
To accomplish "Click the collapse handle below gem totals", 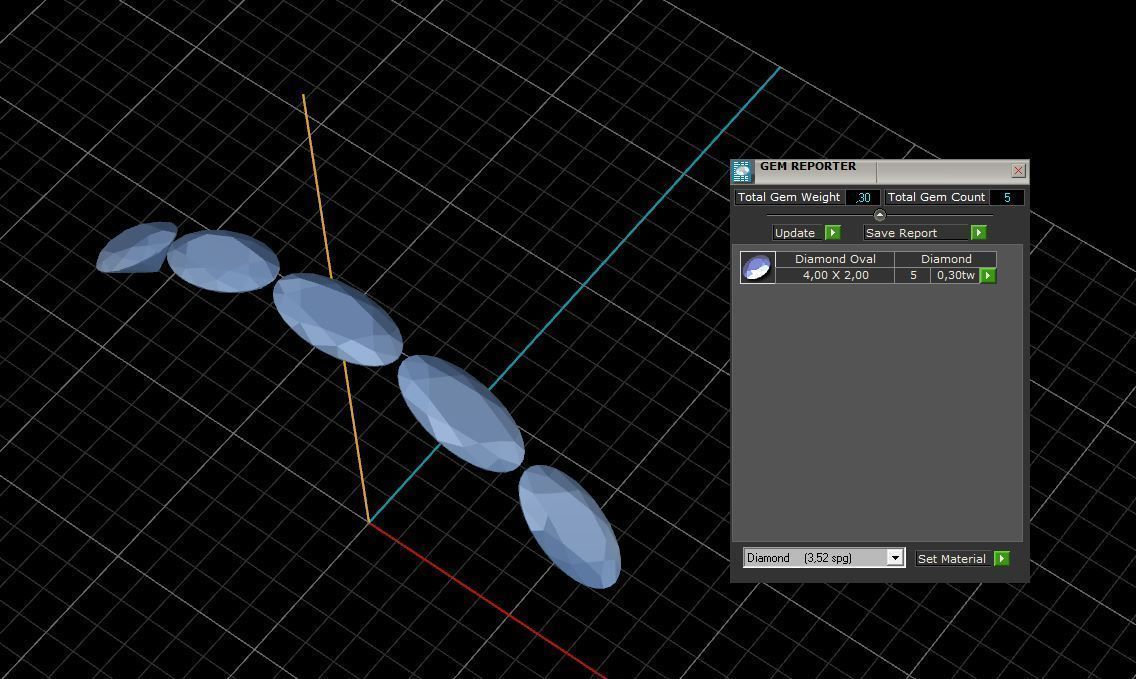I will pos(880,215).
